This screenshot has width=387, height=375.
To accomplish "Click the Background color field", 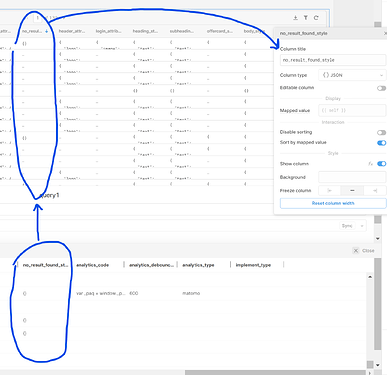I will tap(352, 177).
